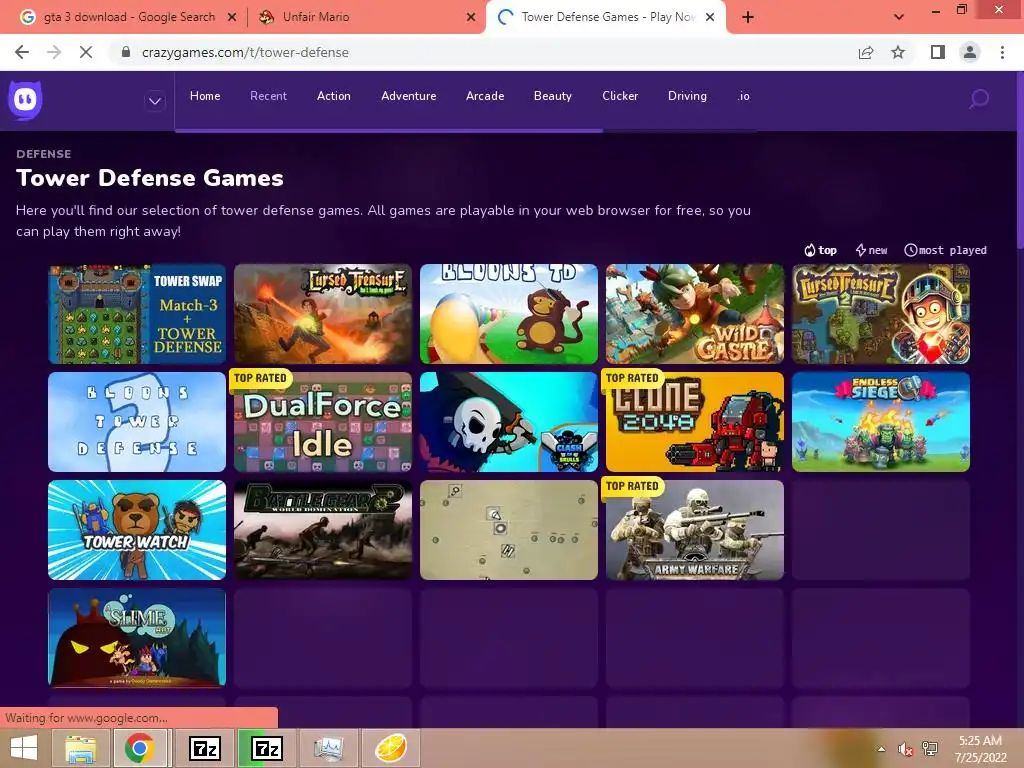
Task: Open the search magnifier on CrazyGames
Action: coord(978,99)
